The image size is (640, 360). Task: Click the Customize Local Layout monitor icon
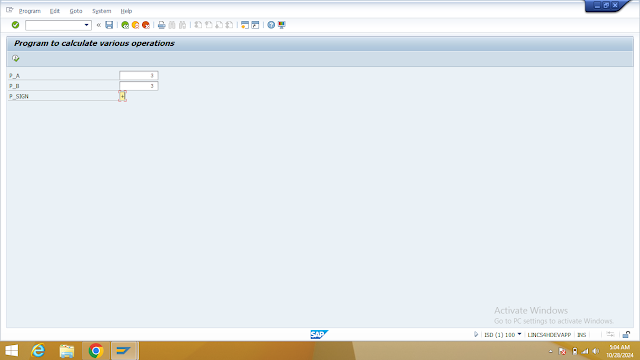pos(282,25)
